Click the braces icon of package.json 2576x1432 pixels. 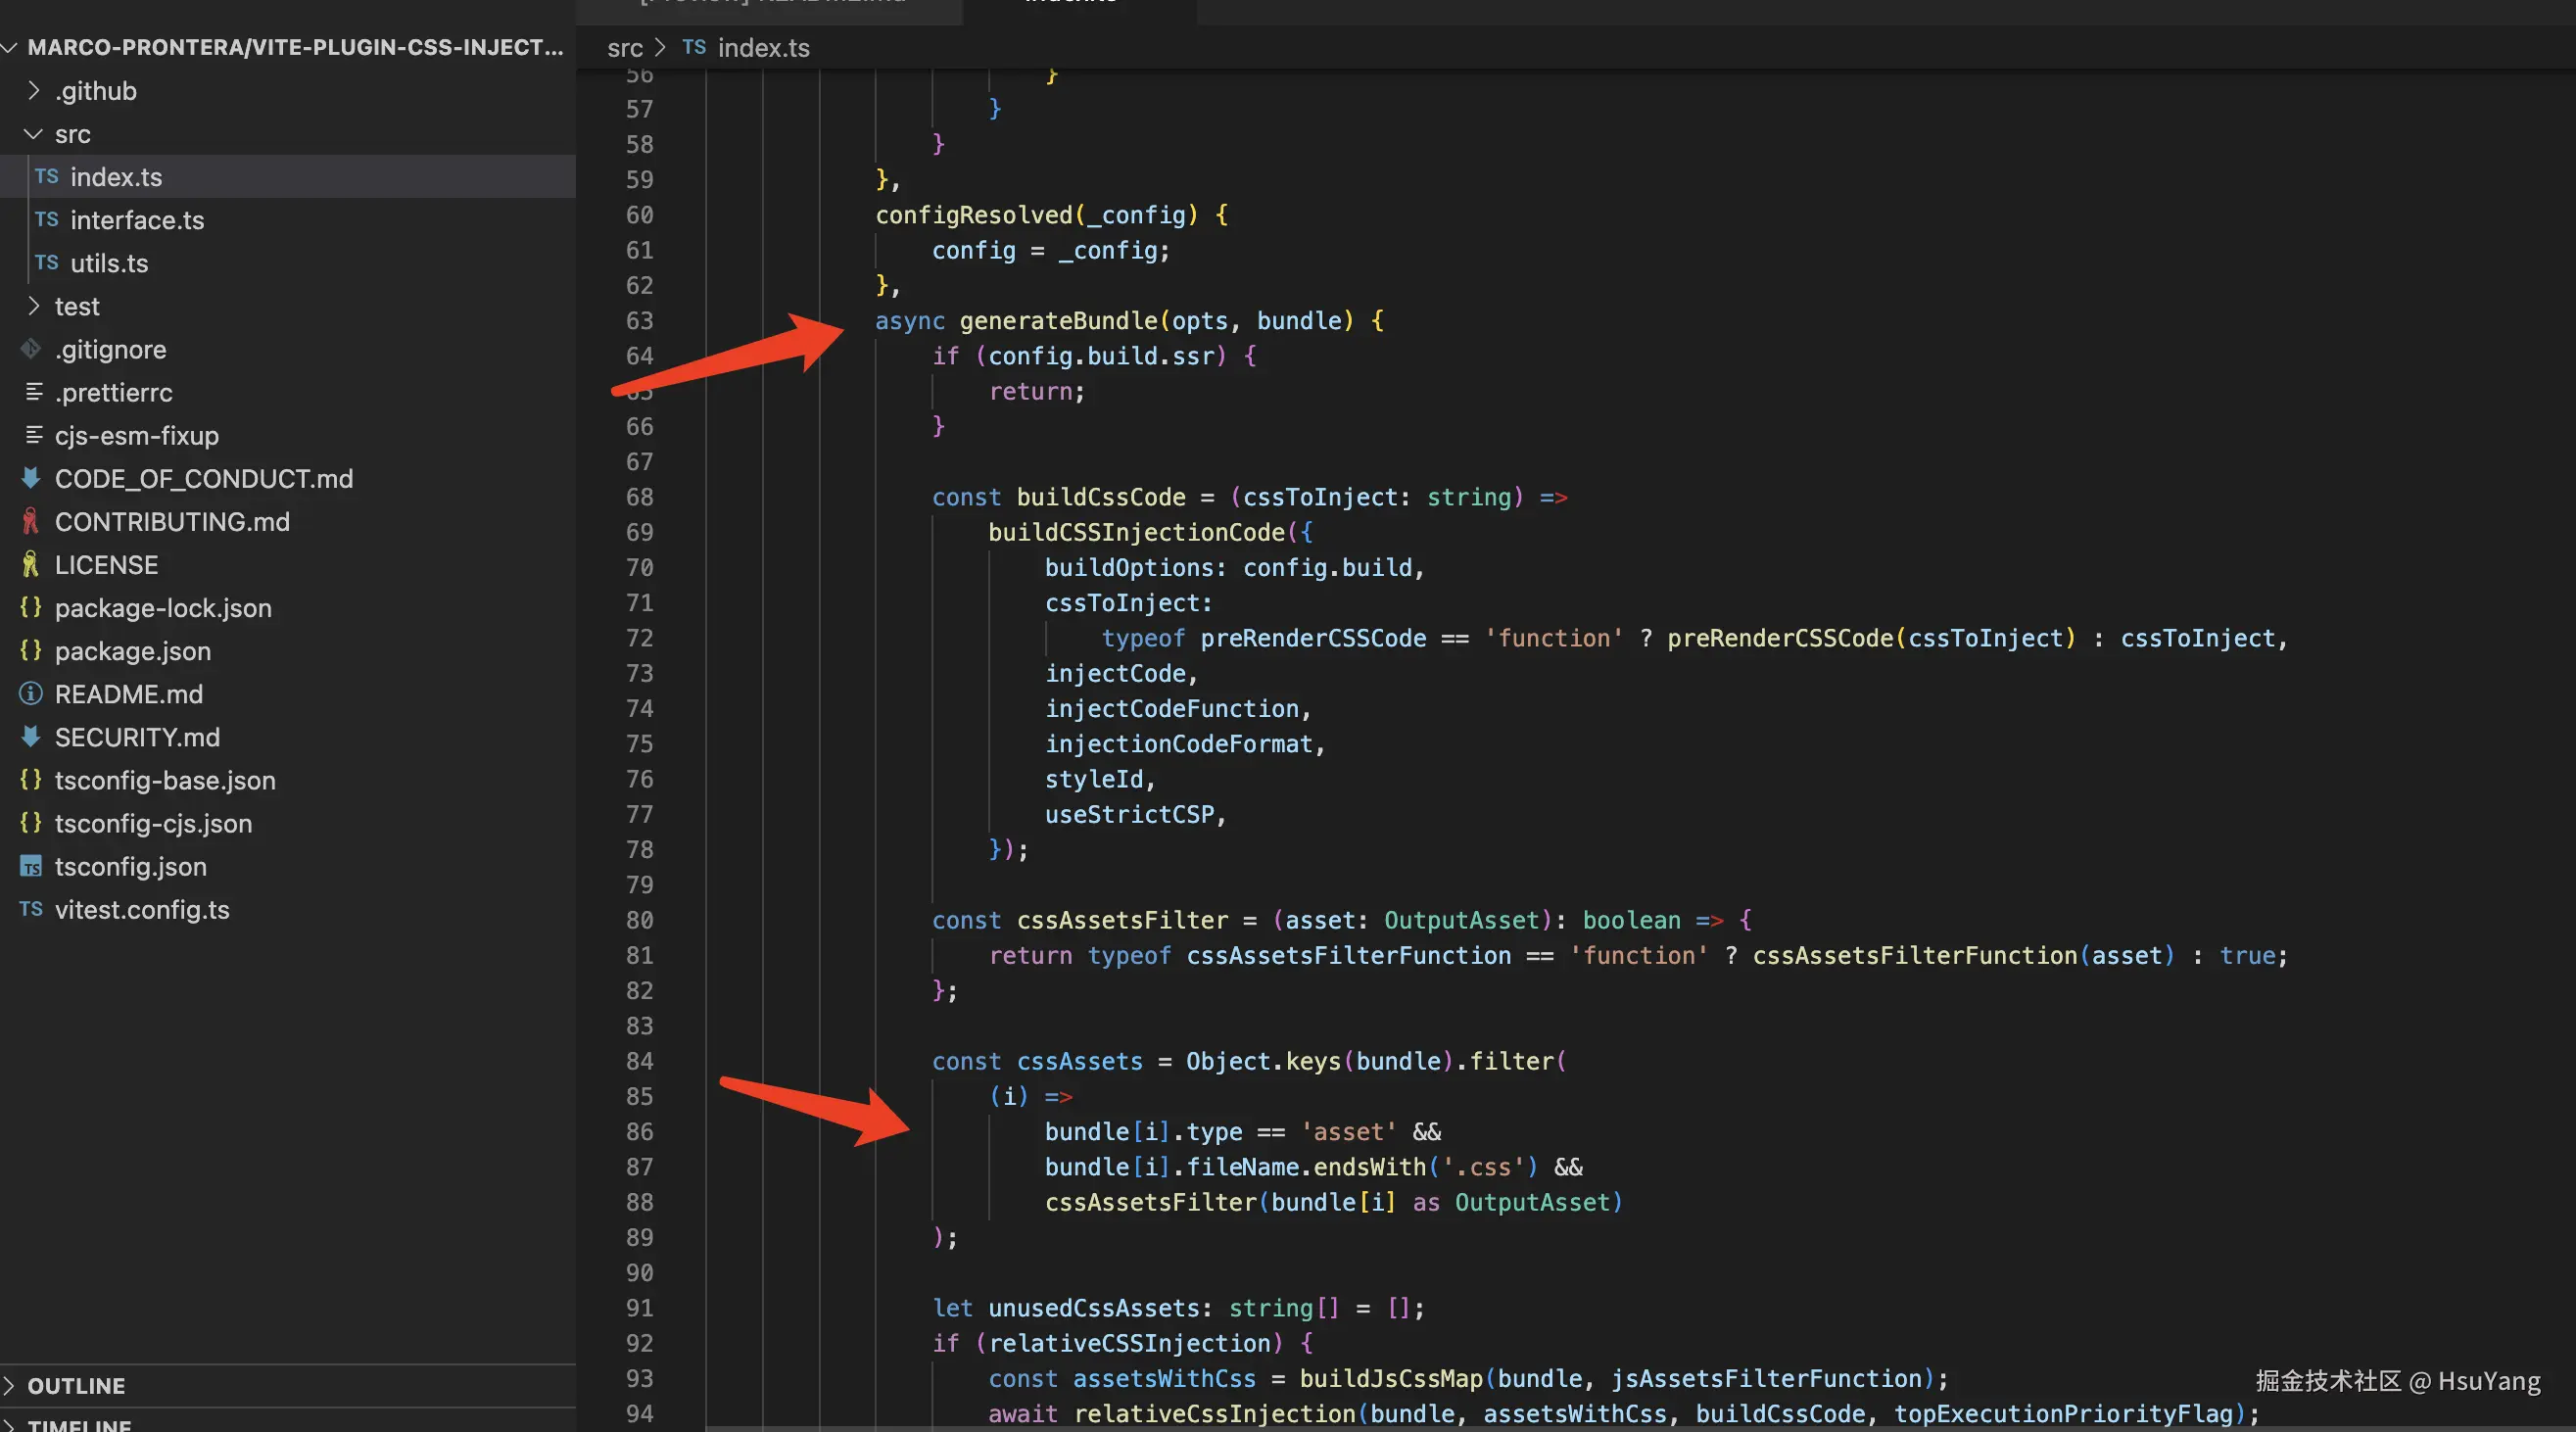coord(31,651)
